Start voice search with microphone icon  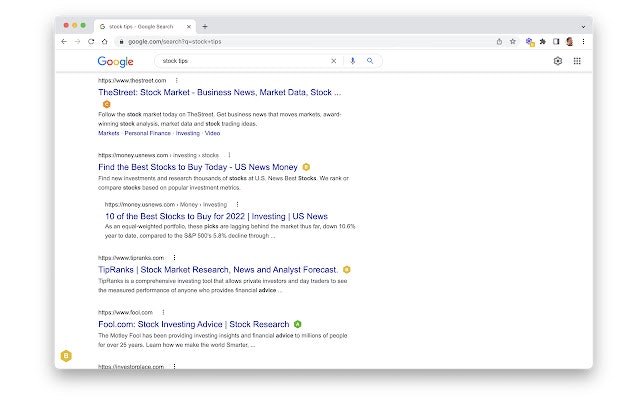pos(353,61)
